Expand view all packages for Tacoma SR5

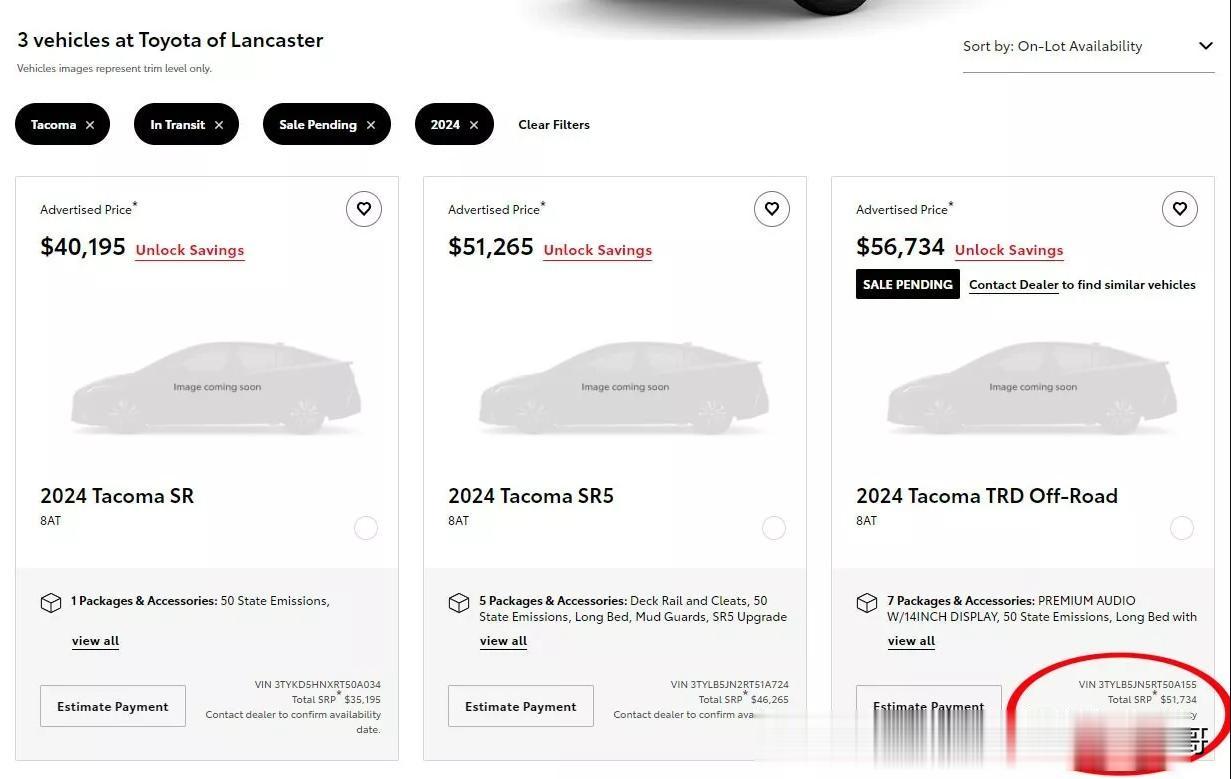point(503,641)
